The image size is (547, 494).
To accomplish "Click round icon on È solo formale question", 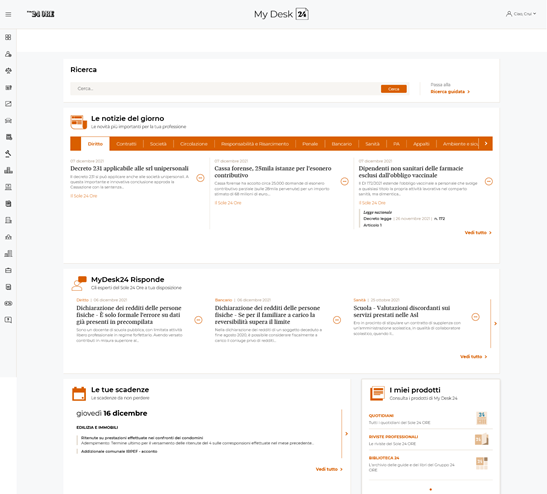I will coord(198,320).
